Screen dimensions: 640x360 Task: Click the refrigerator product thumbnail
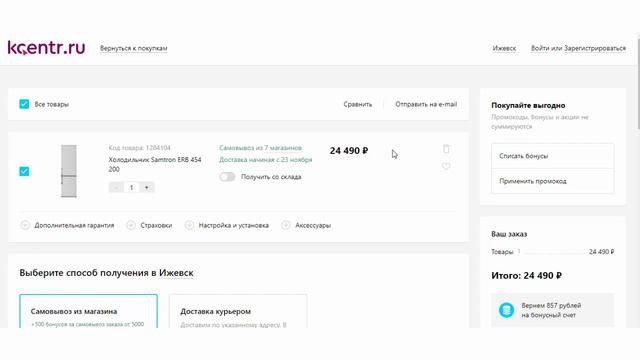coord(69,171)
